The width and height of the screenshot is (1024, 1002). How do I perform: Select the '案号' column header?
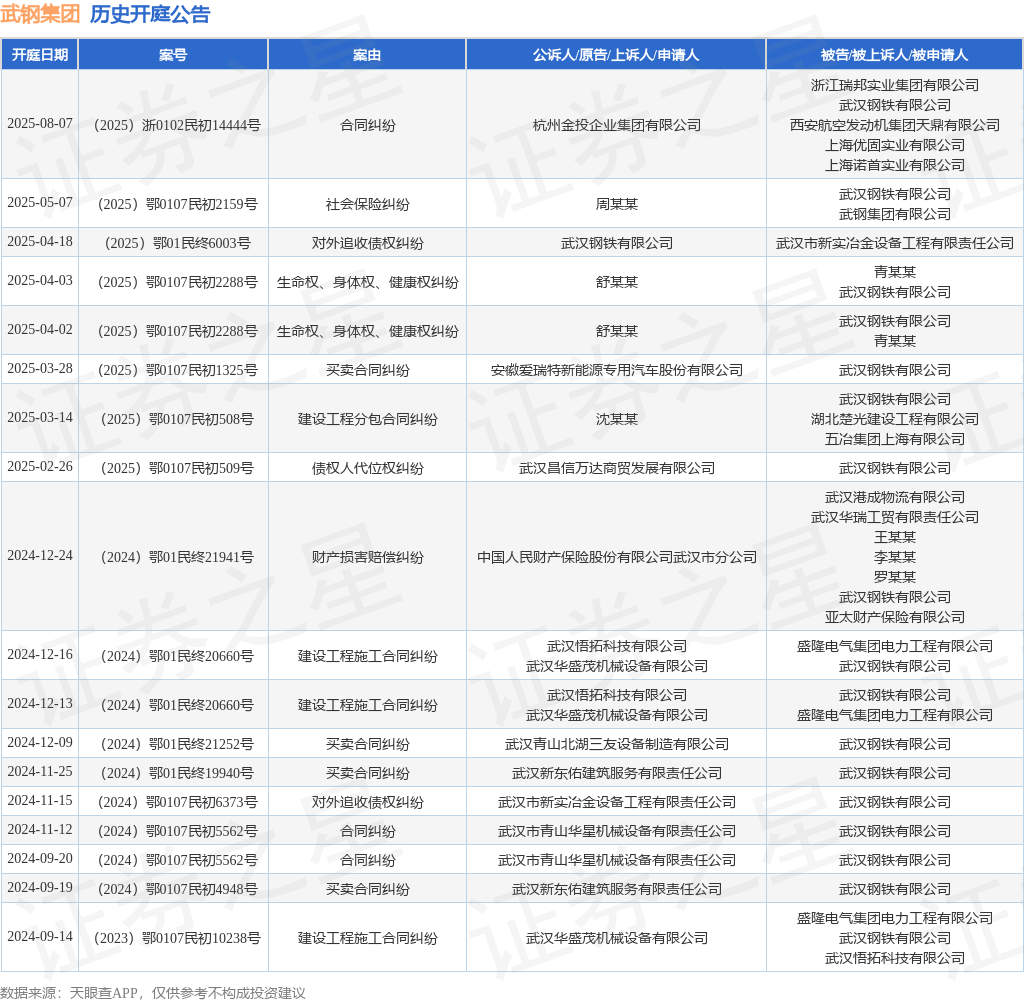[173, 55]
